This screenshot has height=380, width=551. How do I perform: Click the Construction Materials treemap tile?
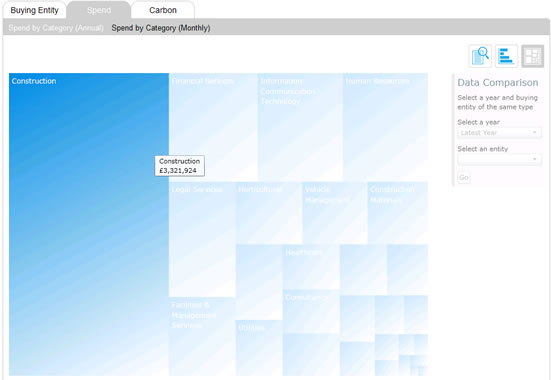pyautogui.click(x=398, y=213)
